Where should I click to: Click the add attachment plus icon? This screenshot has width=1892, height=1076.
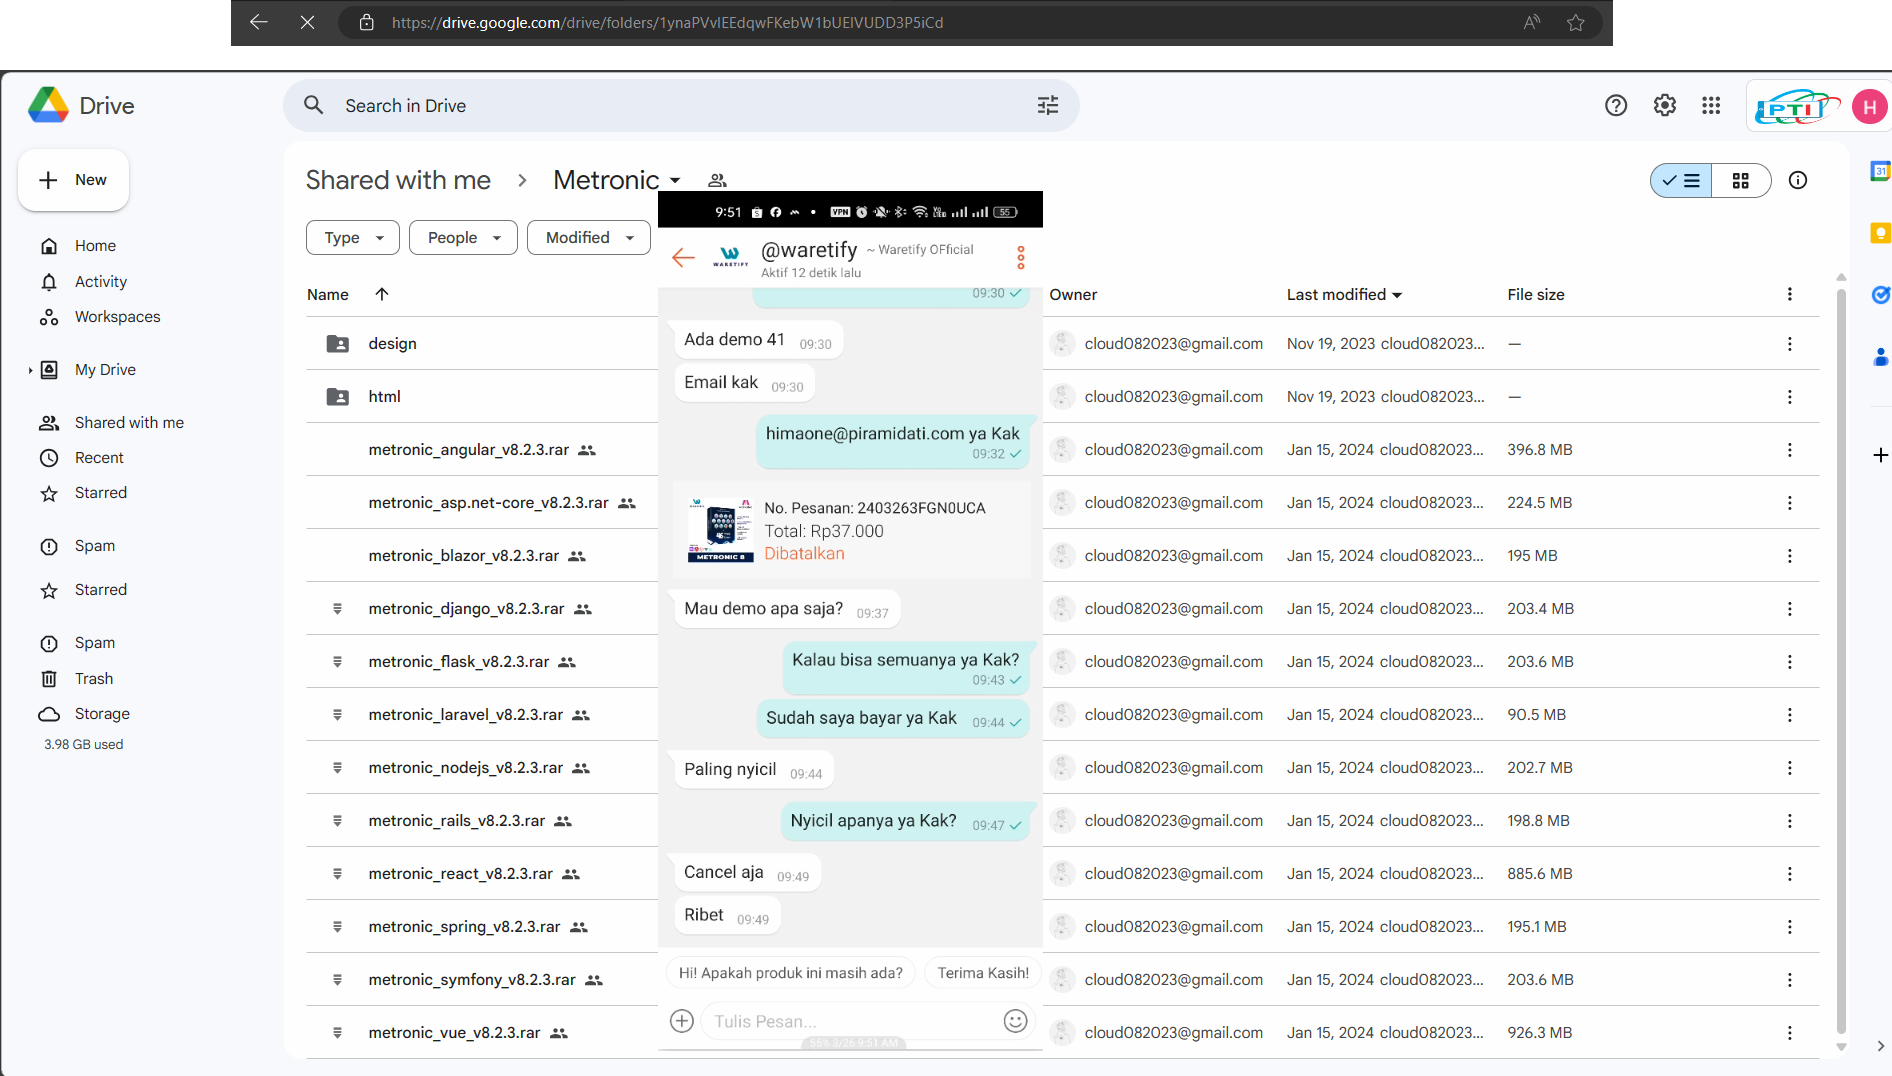click(682, 1021)
